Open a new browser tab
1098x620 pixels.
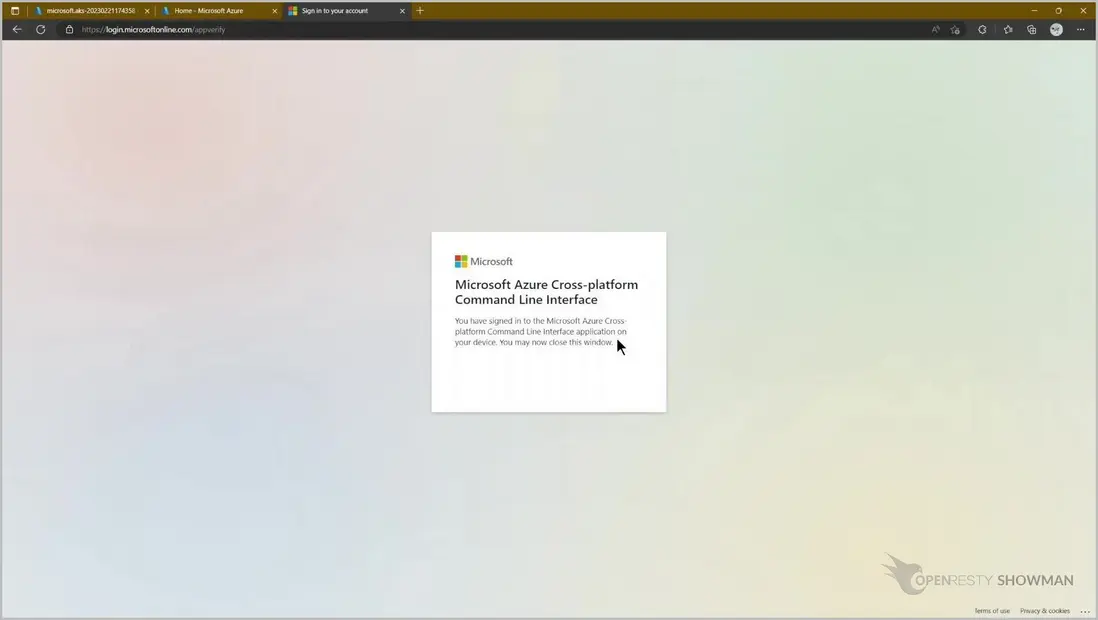pyautogui.click(x=420, y=11)
